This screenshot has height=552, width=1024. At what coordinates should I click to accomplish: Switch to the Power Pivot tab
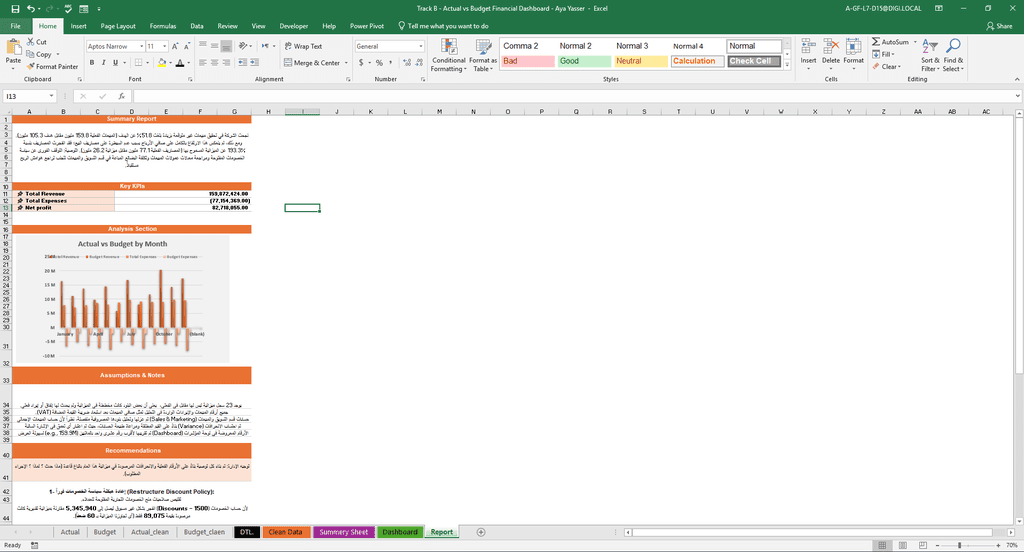click(366, 26)
